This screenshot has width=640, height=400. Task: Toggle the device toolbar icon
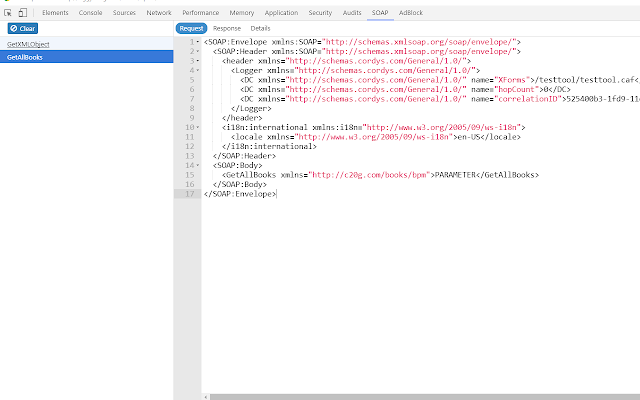coord(23,13)
